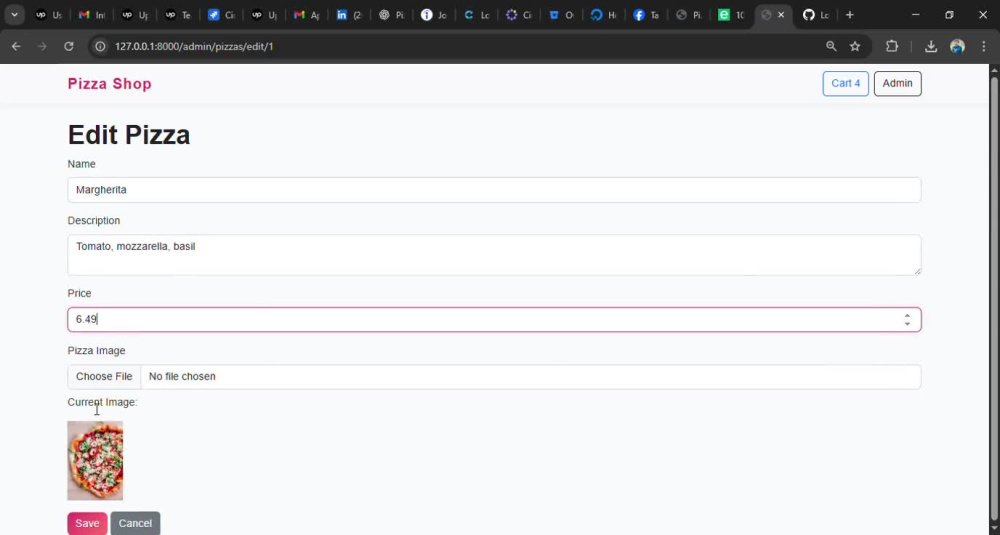View site information icon in address bar
1000x535 pixels.
100,47
